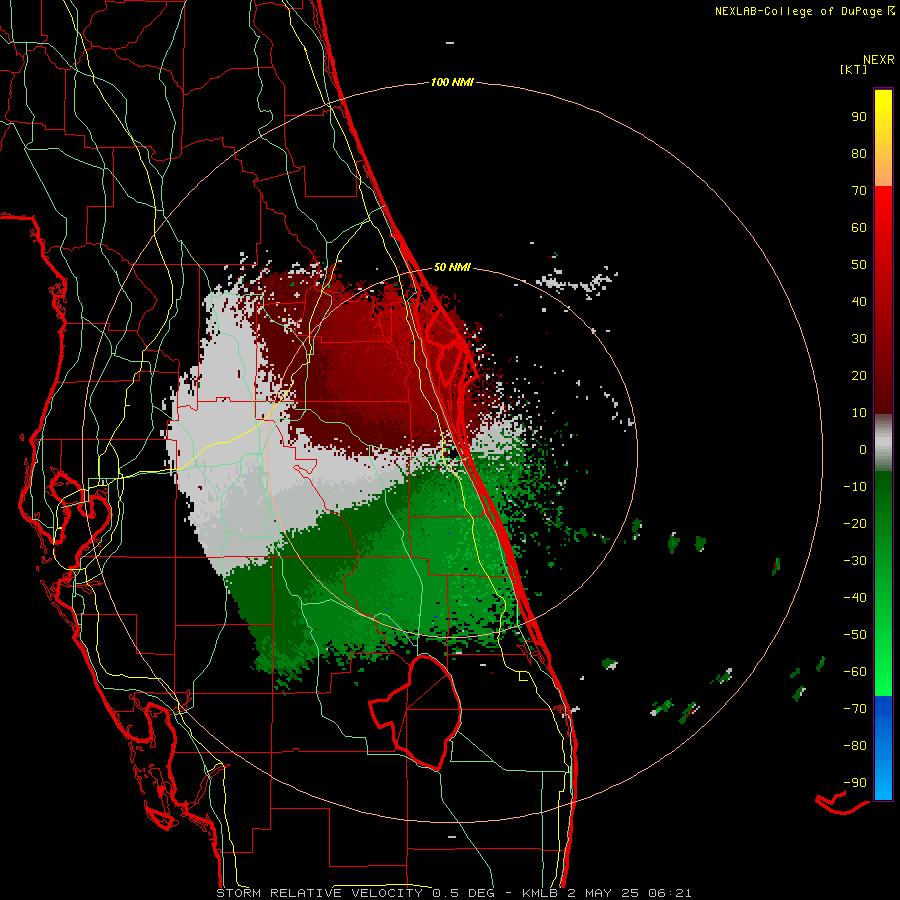Click the 20 value on velocity scale
The height and width of the screenshot is (900, 900).
click(859, 375)
